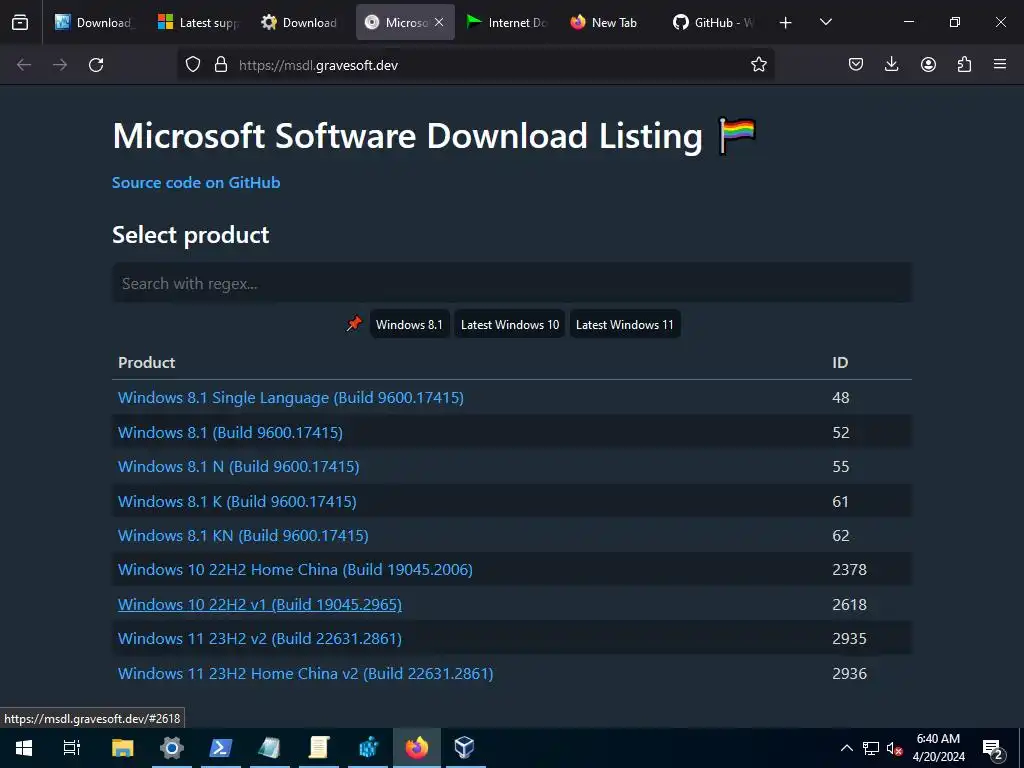The width and height of the screenshot is (1024, 768).
Task: Open Task View in the taskbar
Action: click(x=72, y=748)
